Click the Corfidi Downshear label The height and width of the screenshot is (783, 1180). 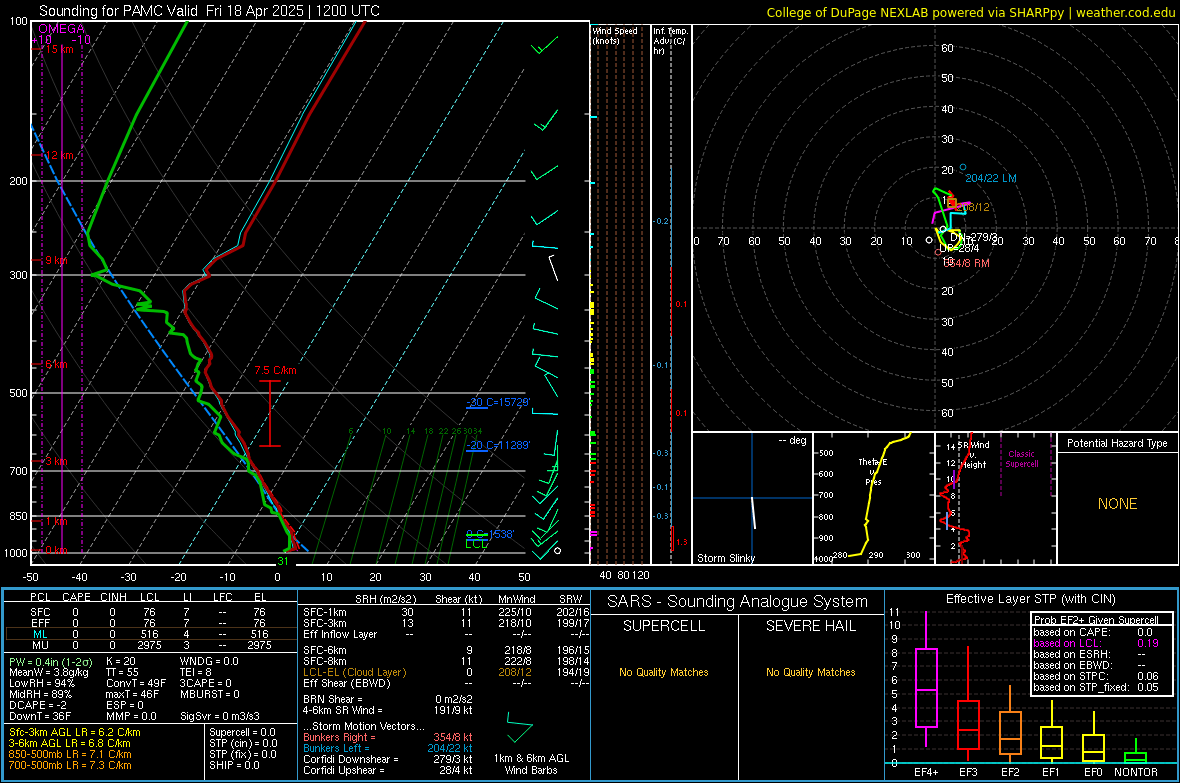click(346, 759)
